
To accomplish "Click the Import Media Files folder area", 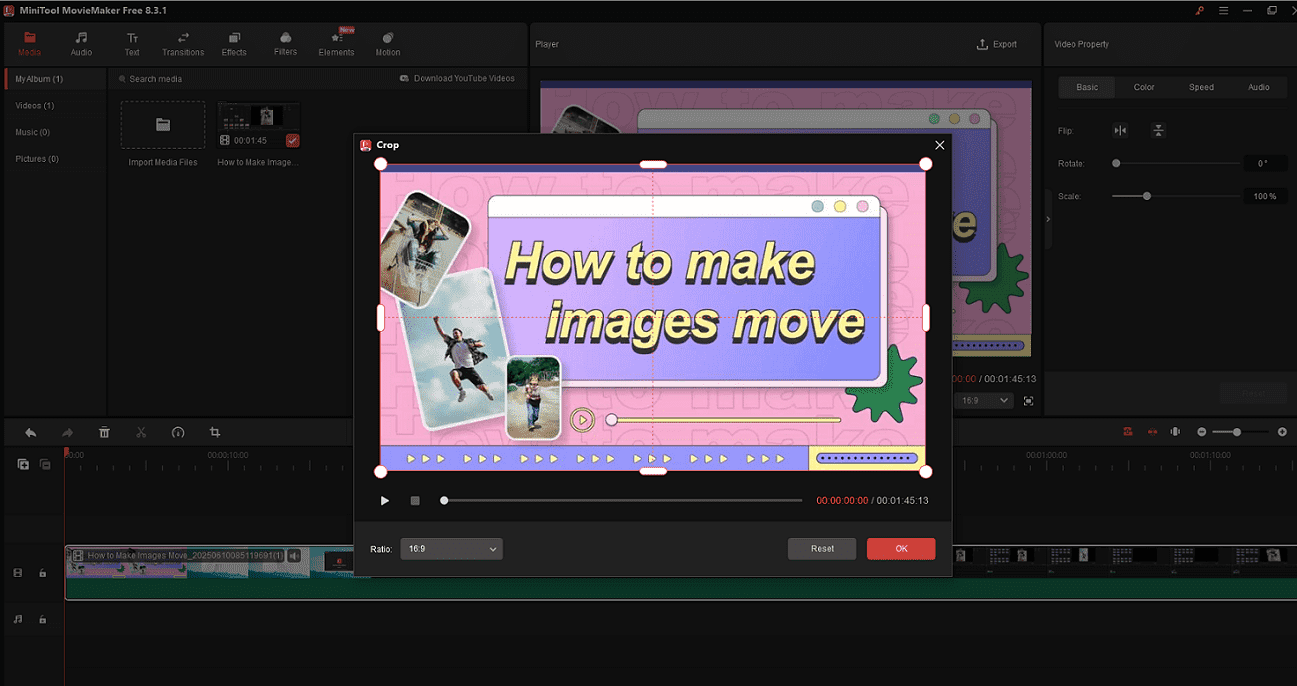I will pyautogui.click(x=162, y=125).
